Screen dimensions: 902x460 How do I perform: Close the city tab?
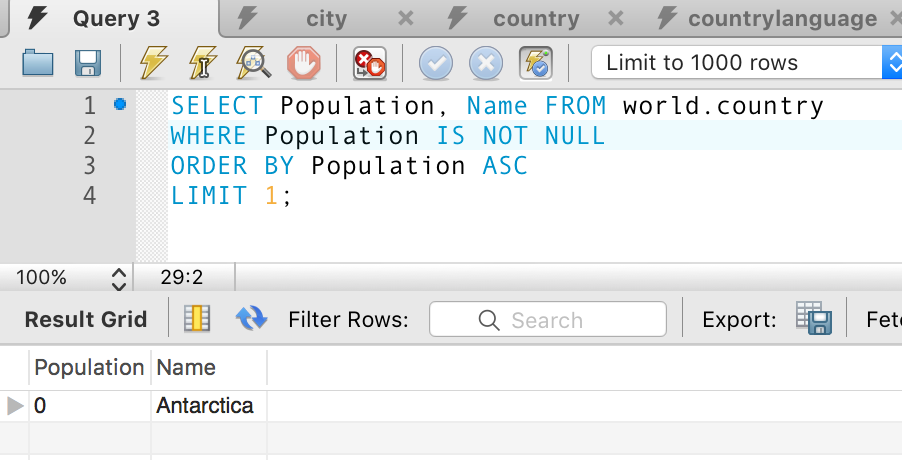[406, 19]
